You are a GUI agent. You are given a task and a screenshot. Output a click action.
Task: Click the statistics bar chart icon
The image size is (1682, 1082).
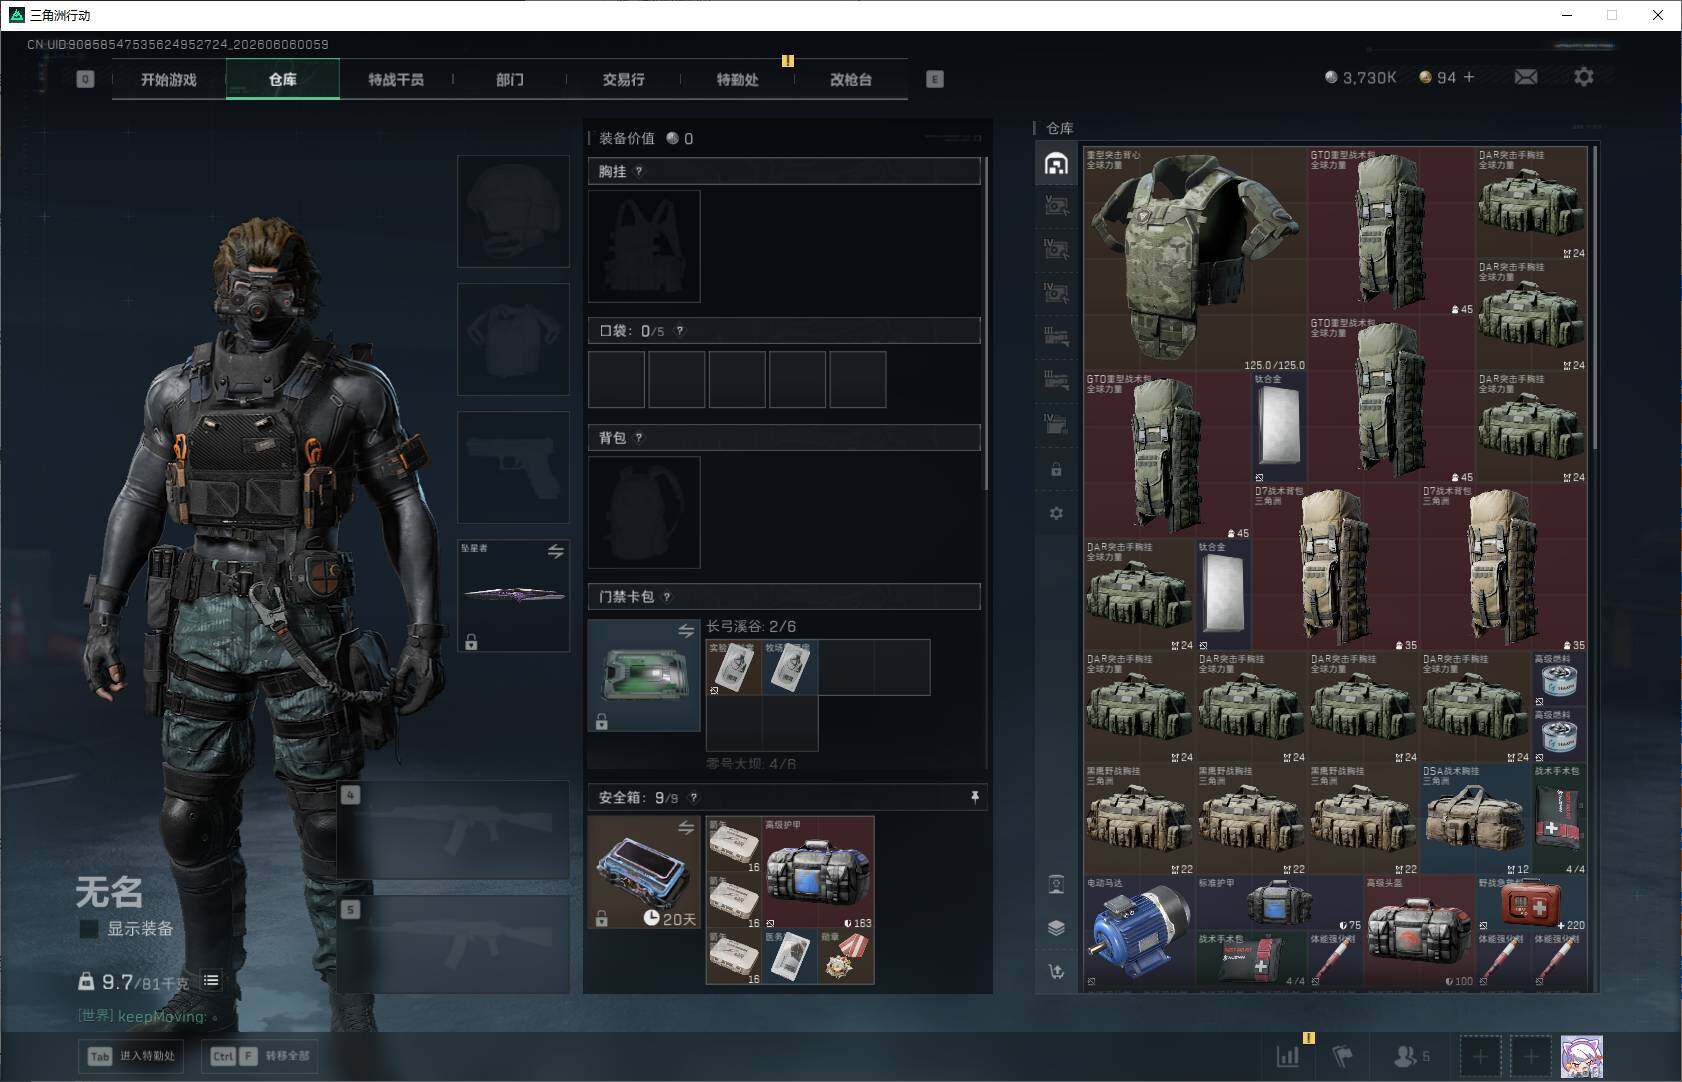(x=1288, y=1055)
